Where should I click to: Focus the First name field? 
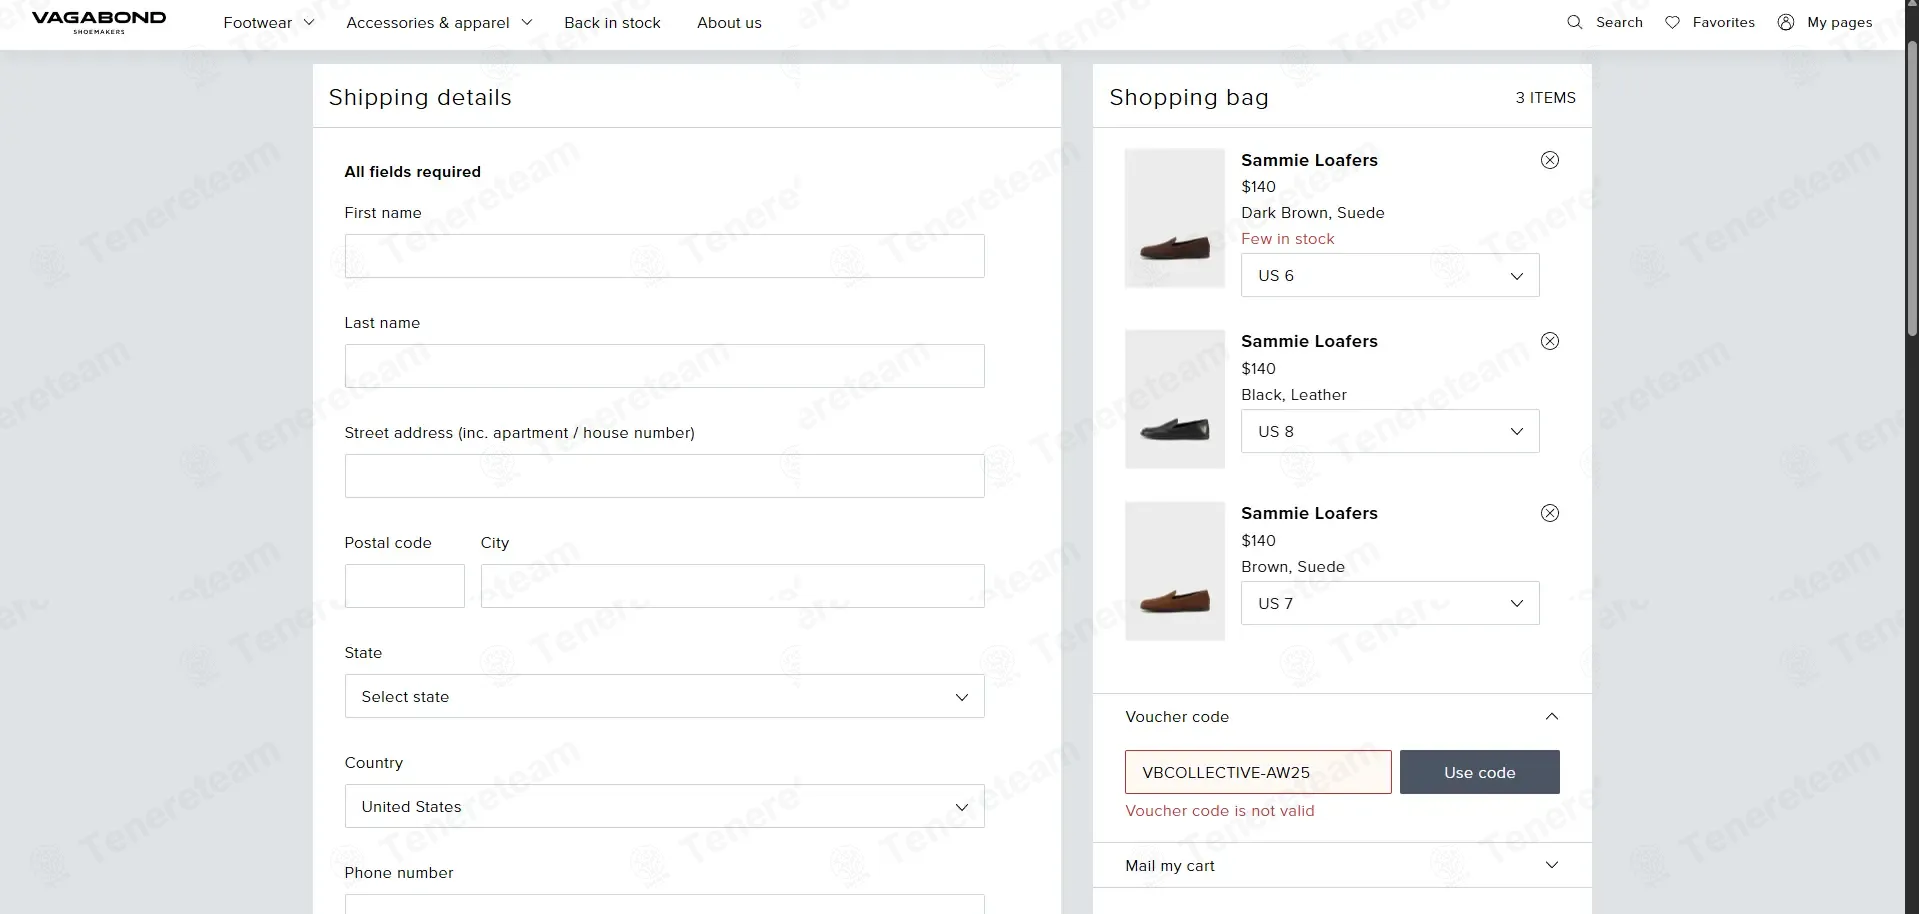(664, 256)
